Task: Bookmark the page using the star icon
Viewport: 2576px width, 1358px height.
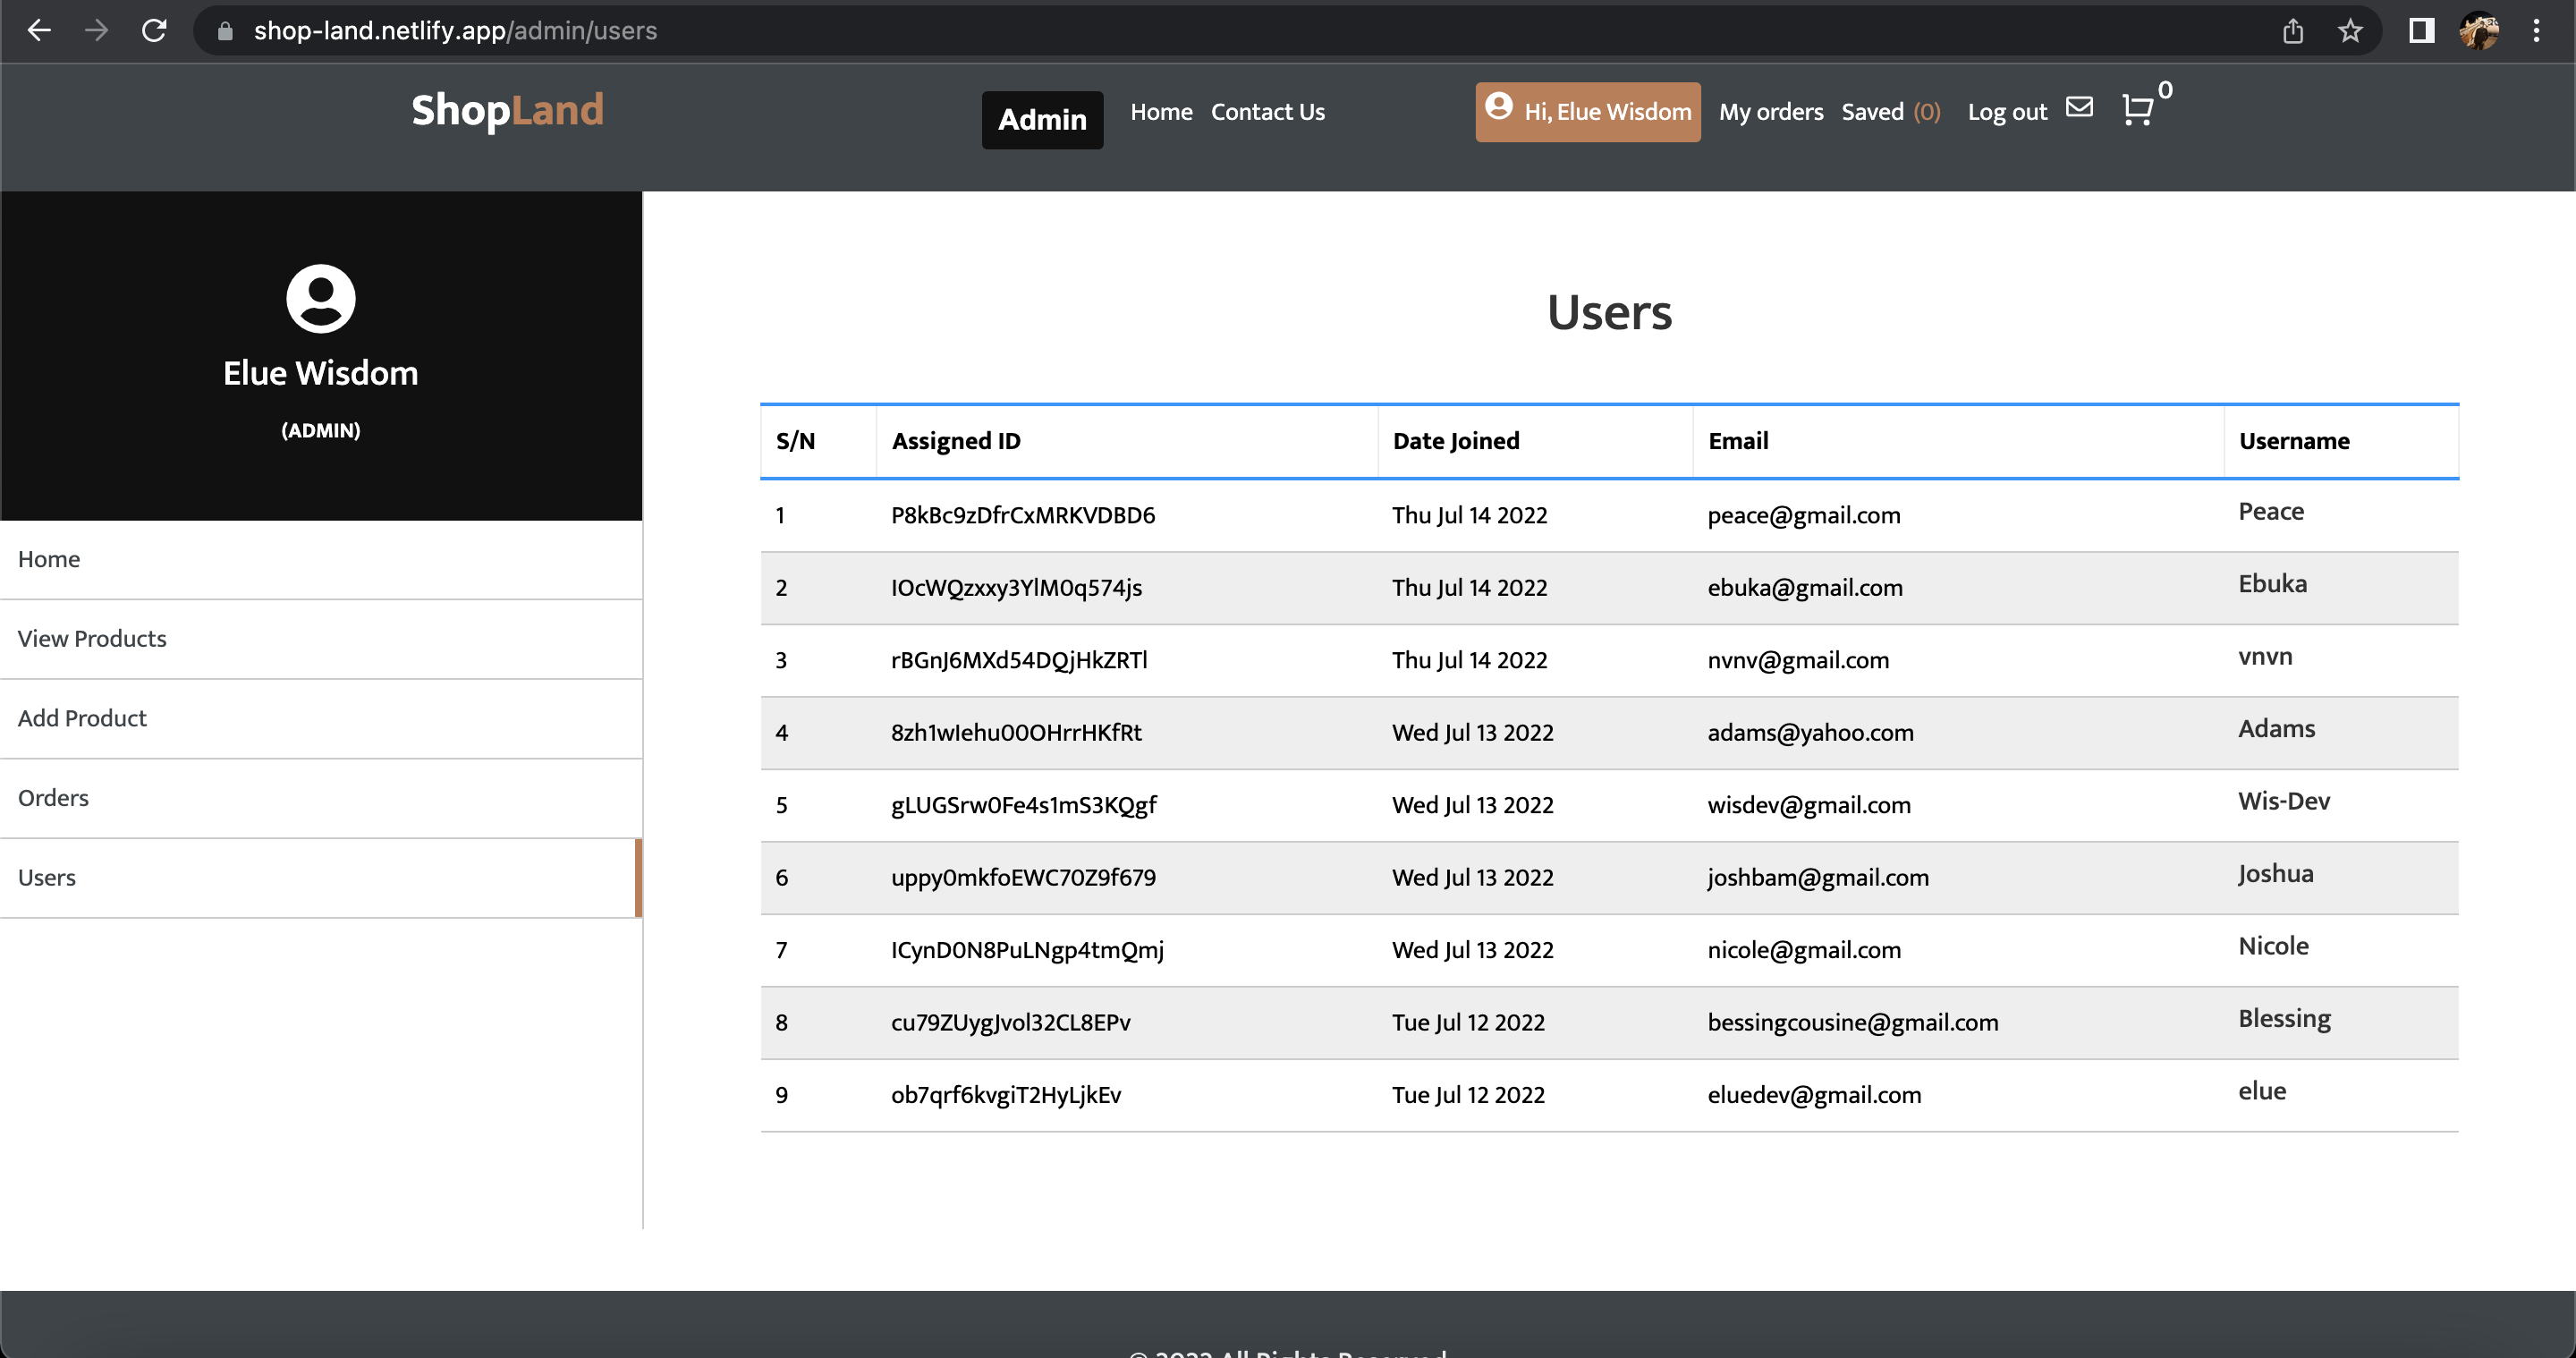Action: point(2351,31)
